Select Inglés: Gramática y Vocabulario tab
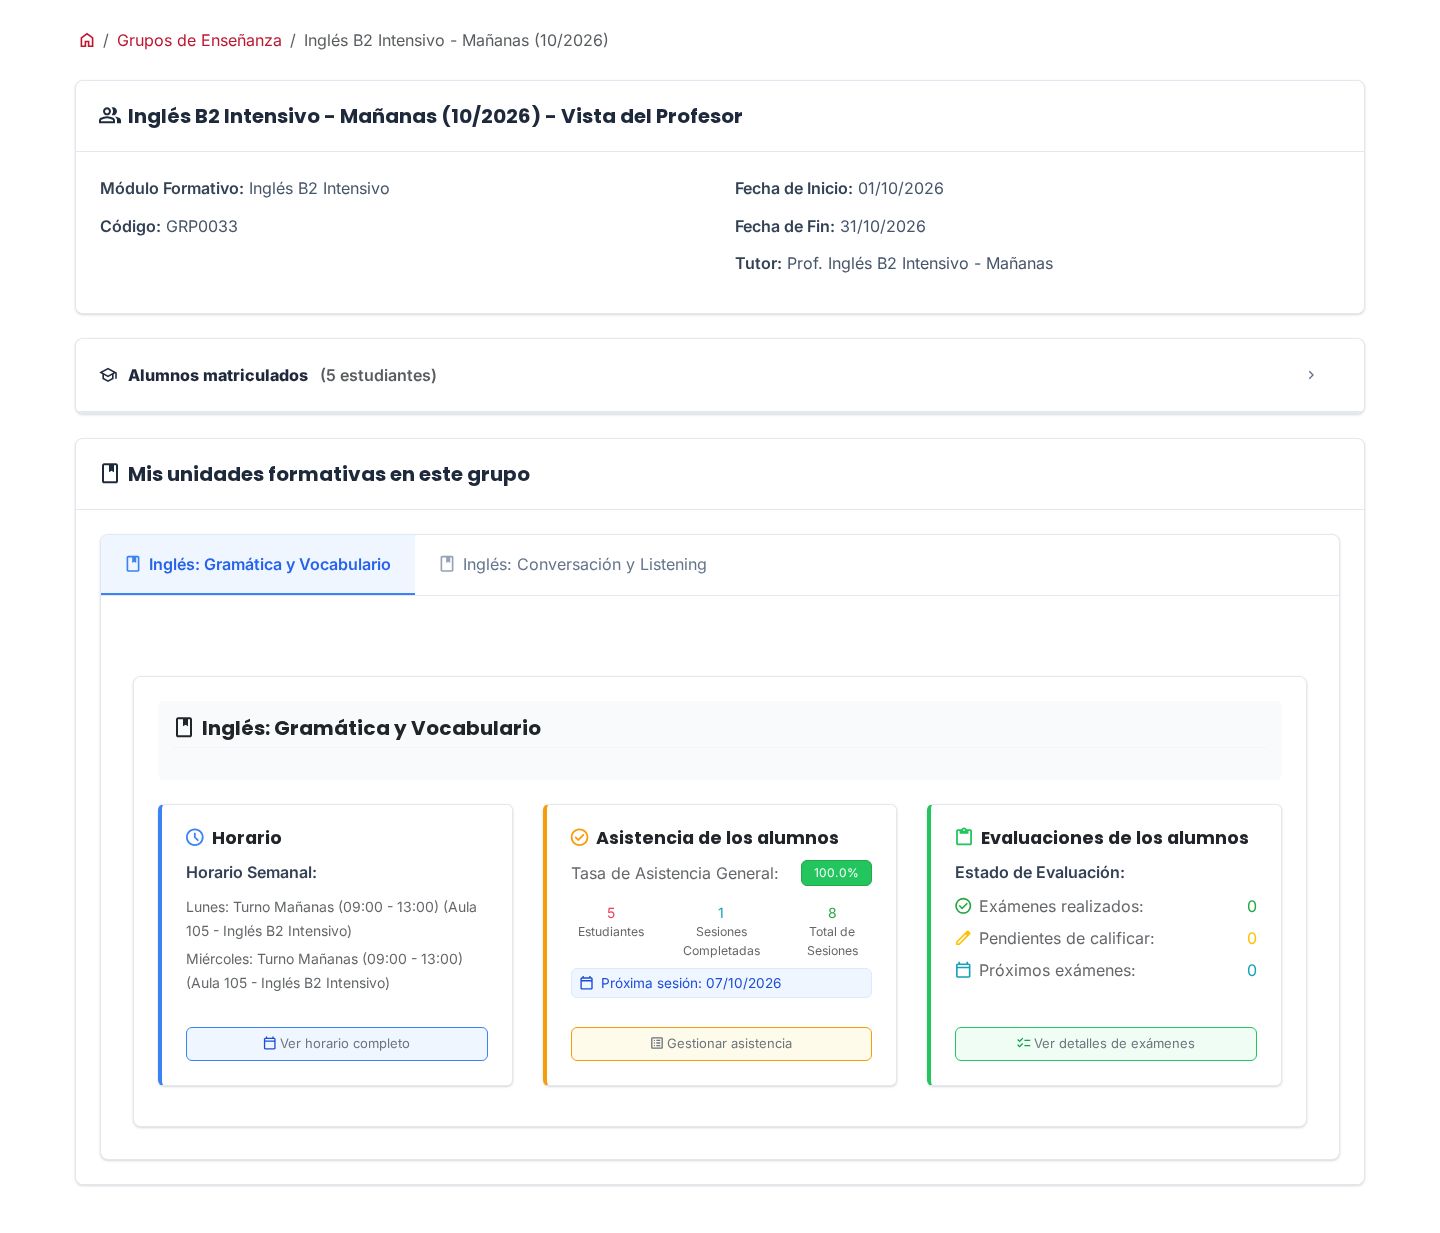1440x1233 pixels. coord(258,565)
